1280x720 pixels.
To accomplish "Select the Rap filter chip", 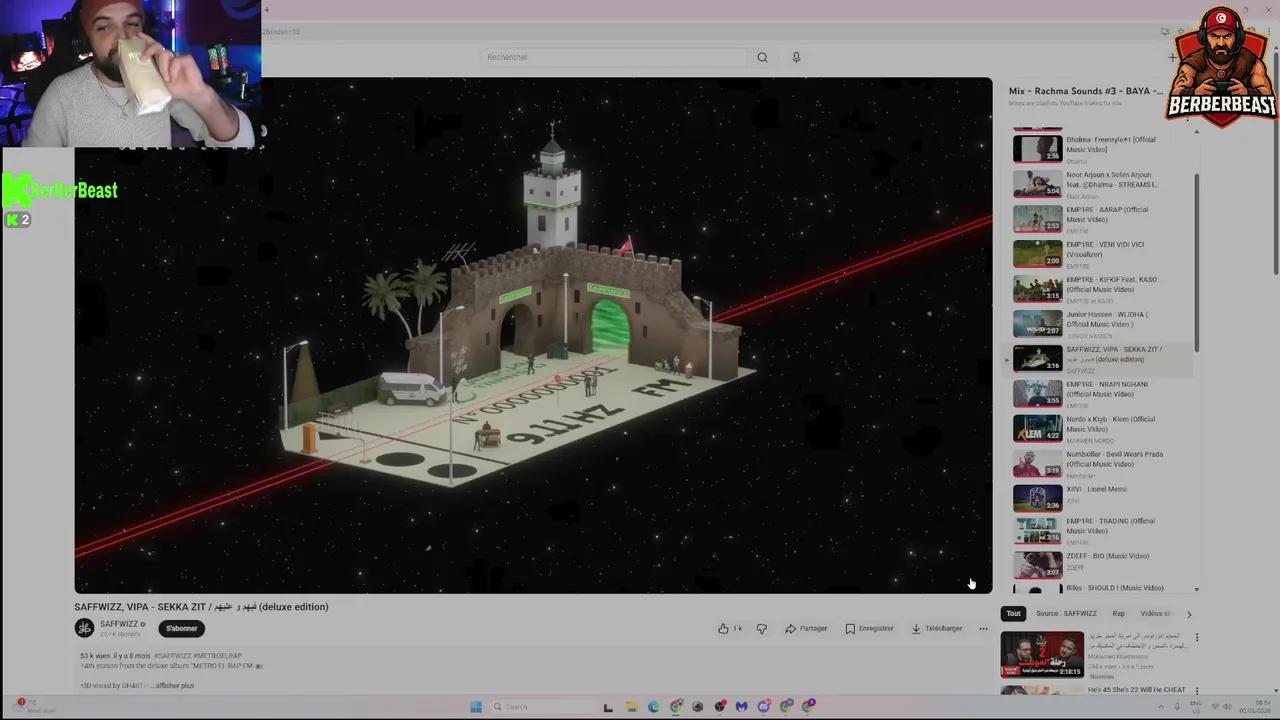I will click(1118, 613).
